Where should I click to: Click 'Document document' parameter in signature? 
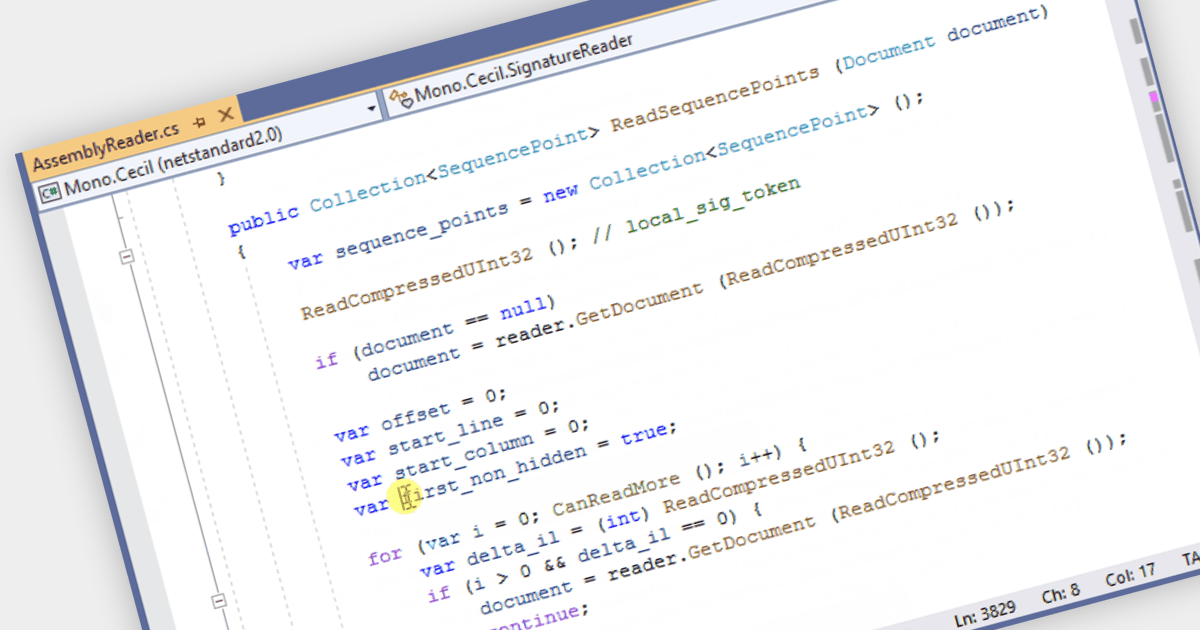click(941, 39)
